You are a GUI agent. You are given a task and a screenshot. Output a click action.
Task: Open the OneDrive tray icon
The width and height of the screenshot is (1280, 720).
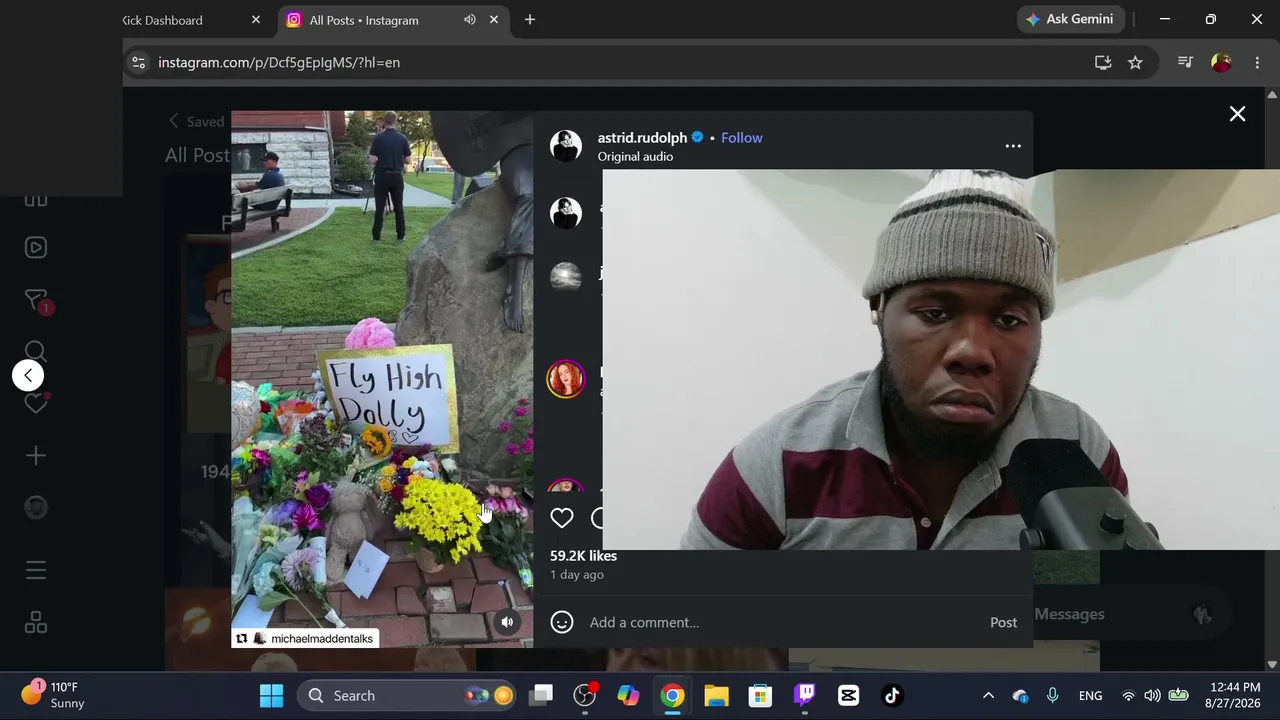pos(1020,695)
